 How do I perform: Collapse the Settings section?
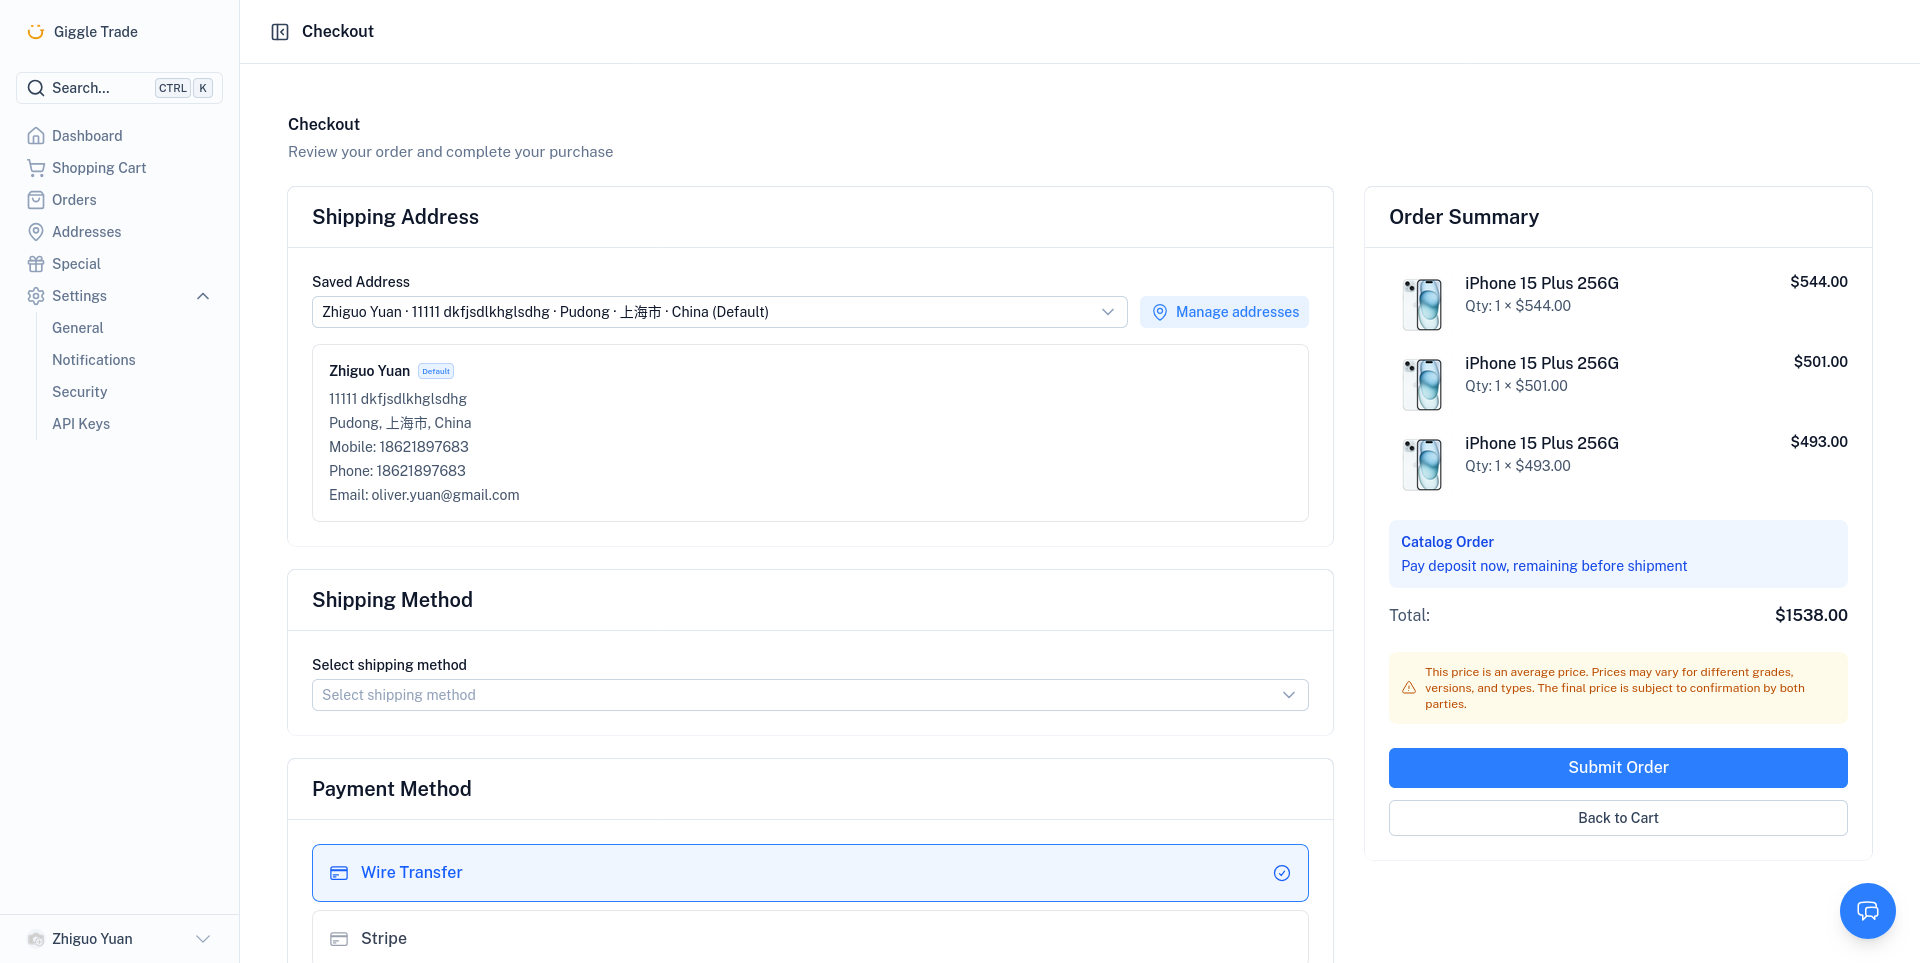coord(203,295)
